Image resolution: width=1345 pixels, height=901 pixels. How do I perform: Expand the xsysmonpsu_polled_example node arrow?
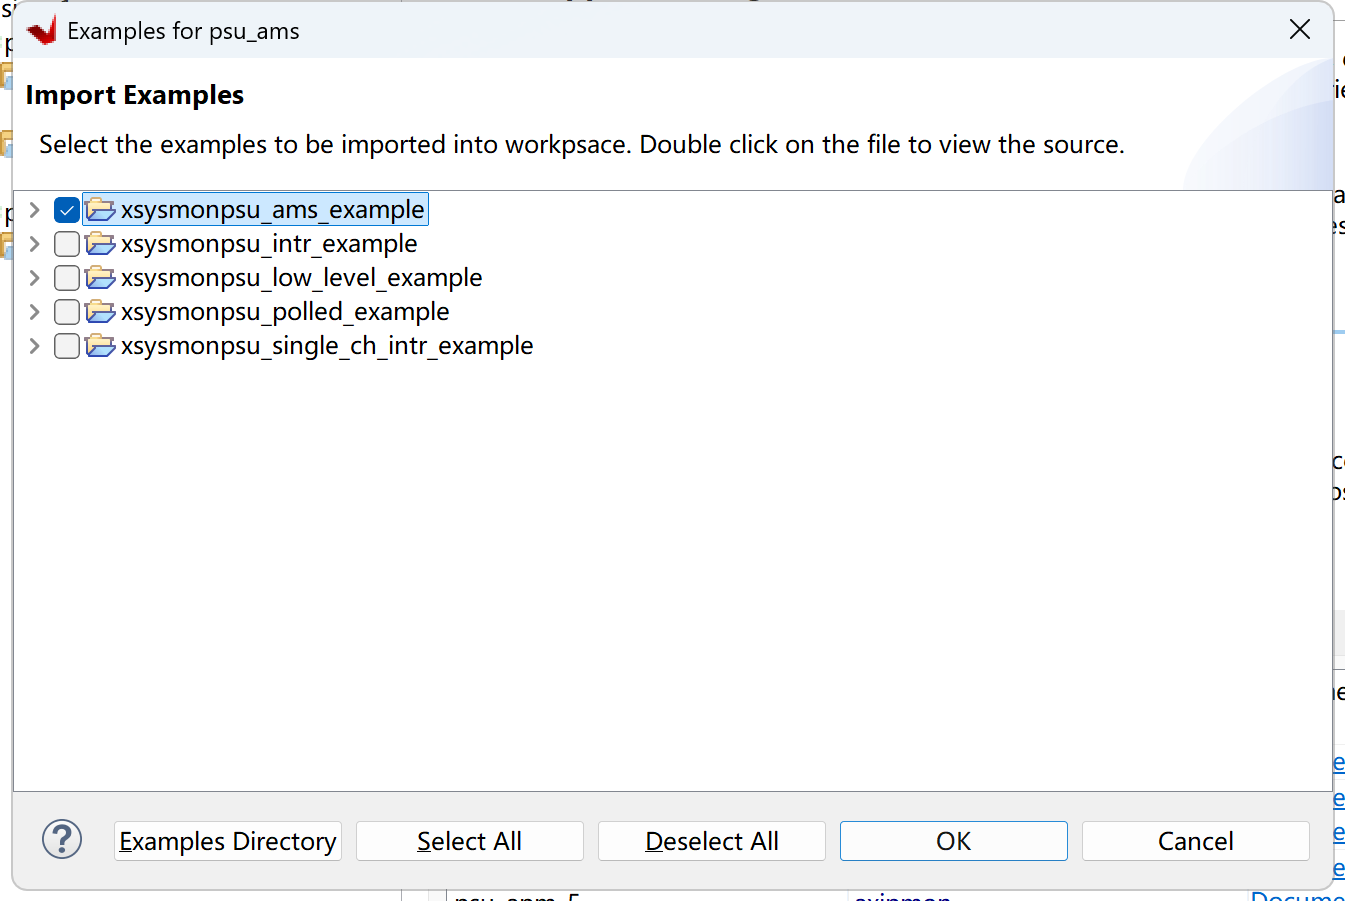click(34, 312)
